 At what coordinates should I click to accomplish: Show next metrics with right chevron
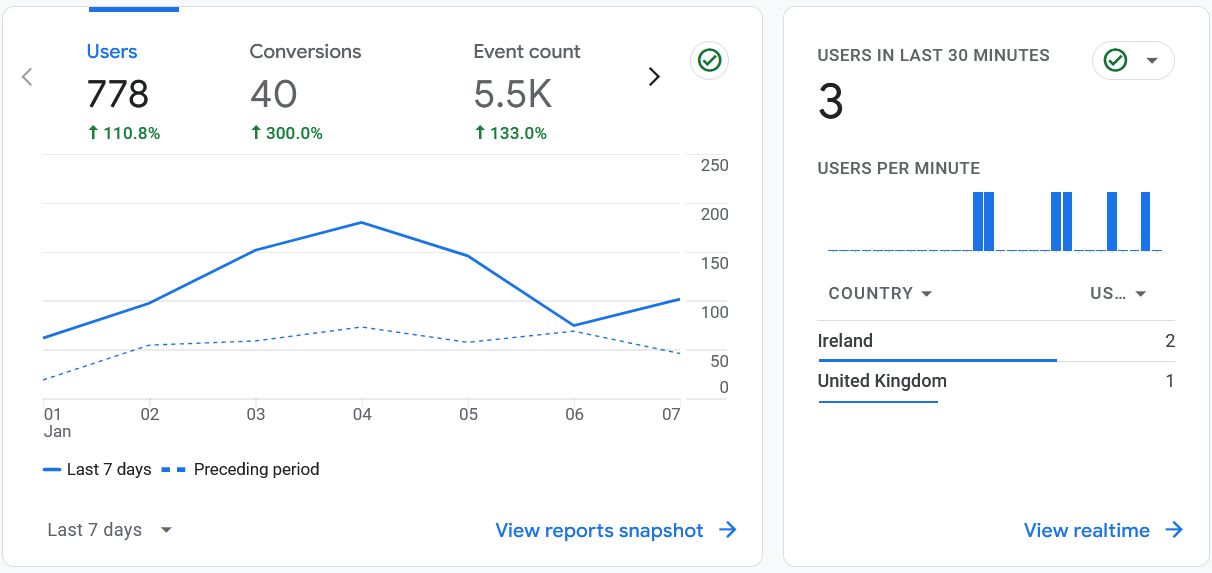(654, 77)
